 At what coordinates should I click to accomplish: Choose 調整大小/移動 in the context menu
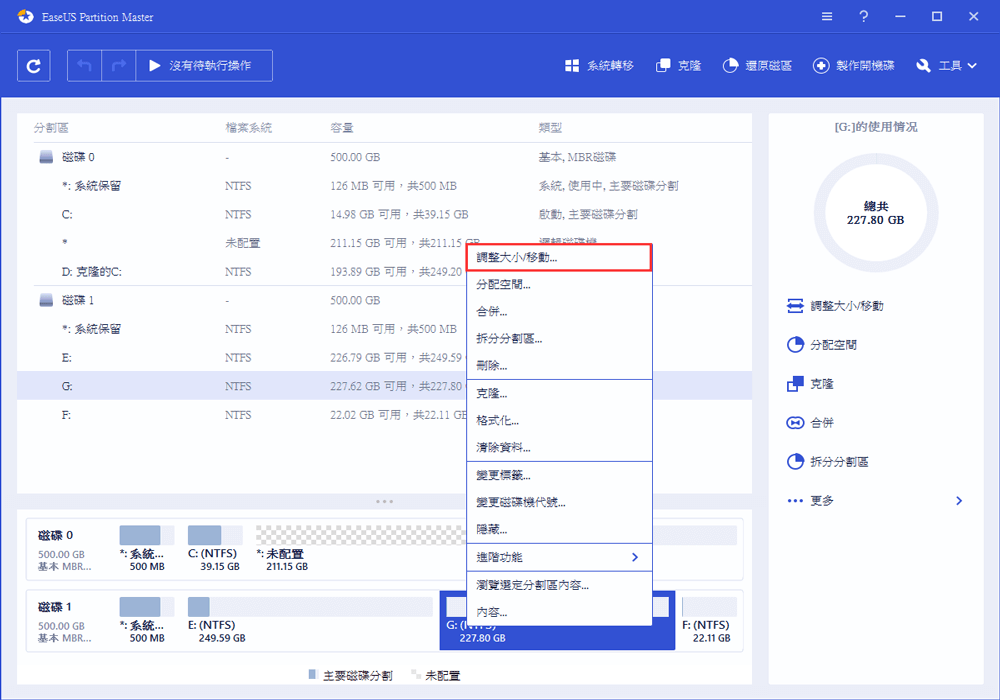pos(559,258)
